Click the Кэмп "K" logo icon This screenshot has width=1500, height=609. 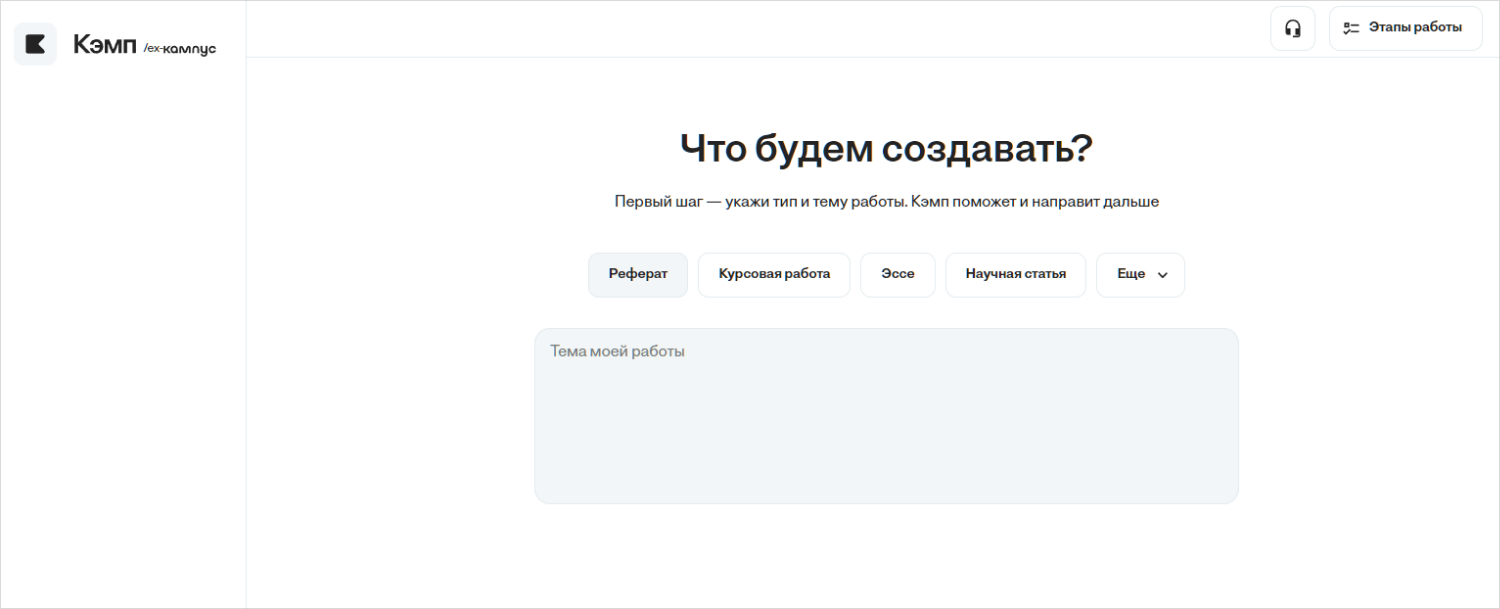pos(35,44)
